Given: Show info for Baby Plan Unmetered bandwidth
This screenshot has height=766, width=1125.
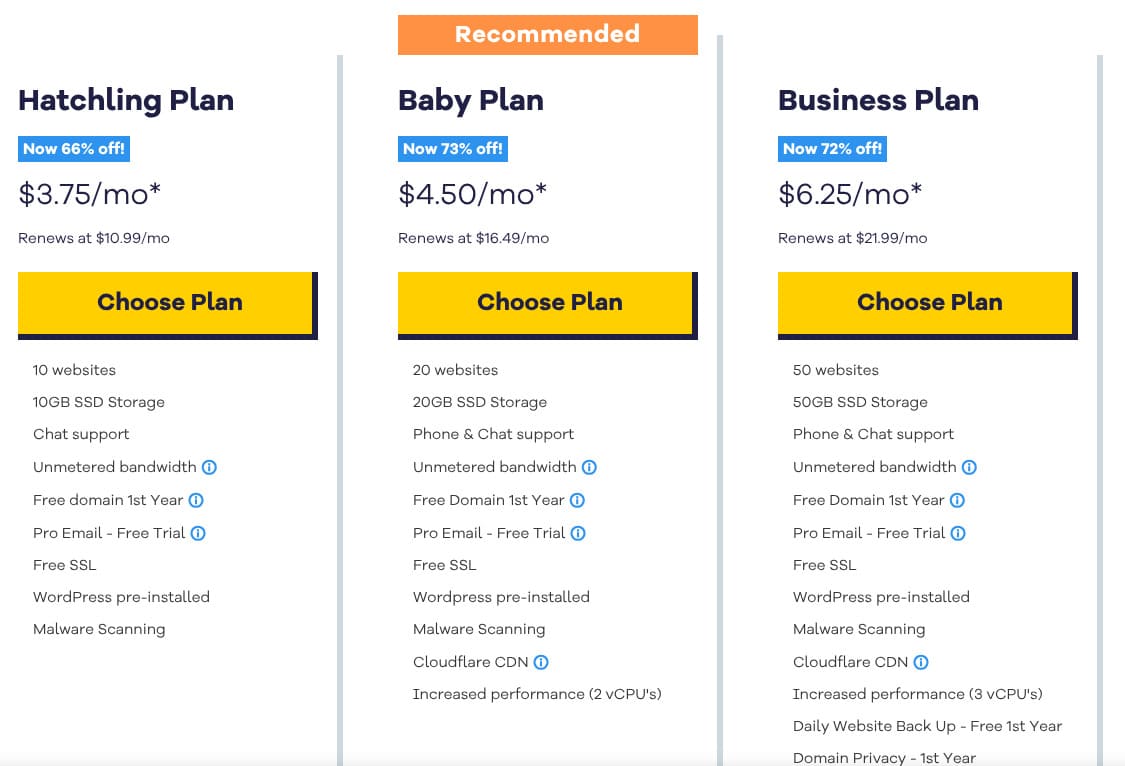Looking at the screenshot, I should (x=590, y=467).
